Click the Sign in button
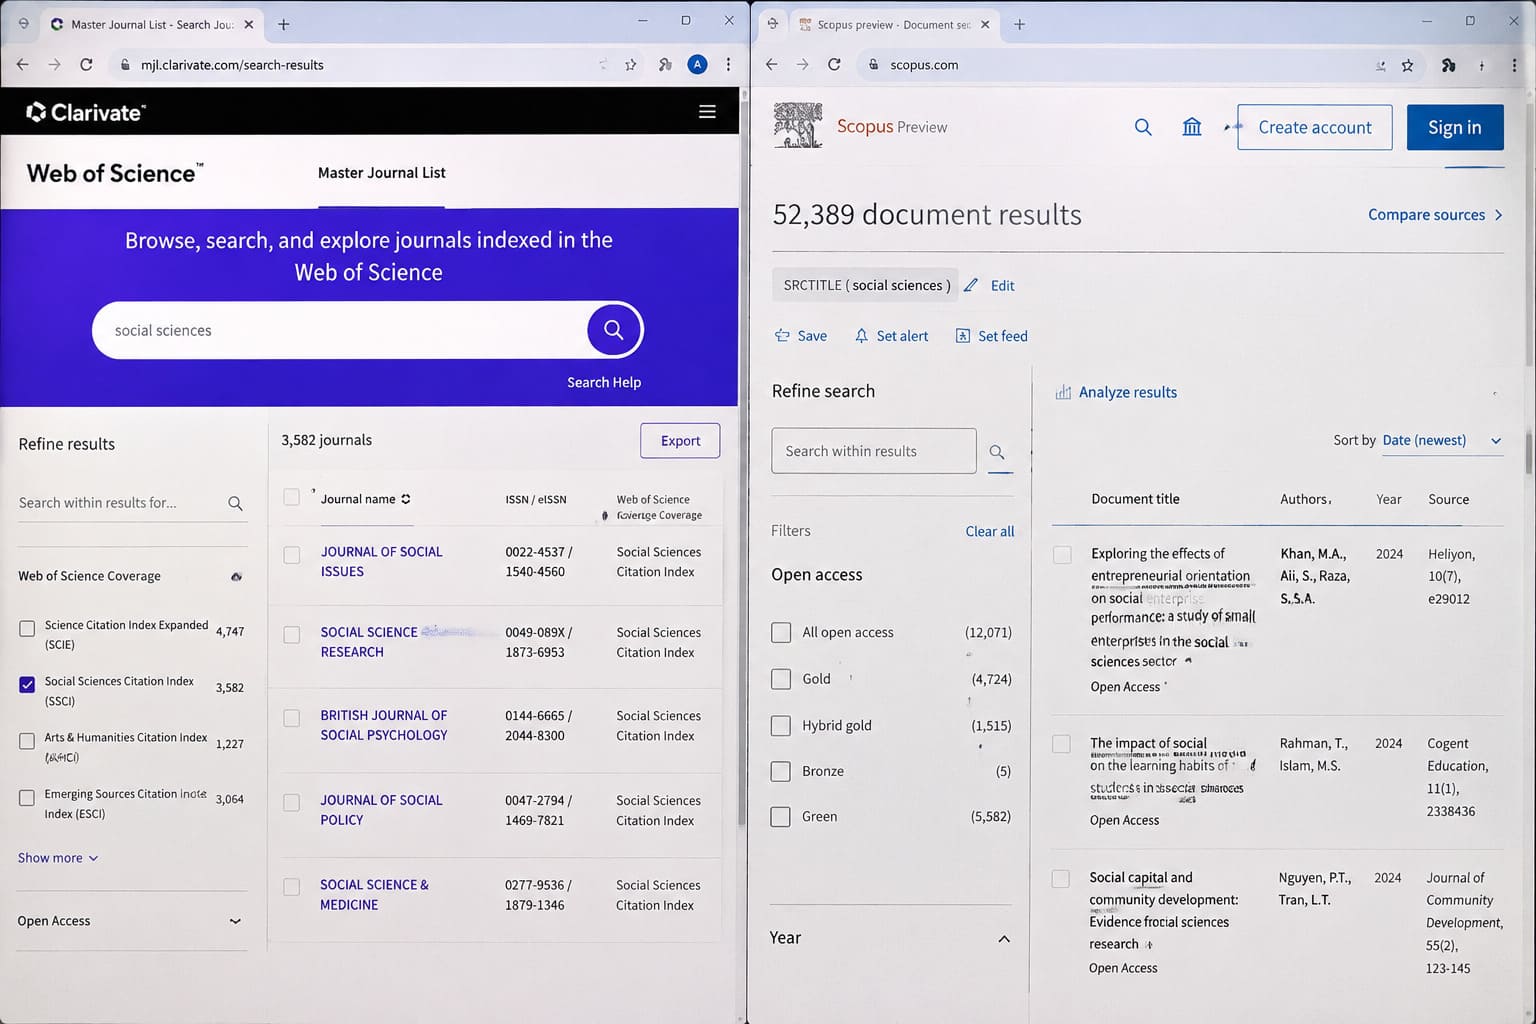The image size is (1536, 1024). click(x=1455, y=127)
